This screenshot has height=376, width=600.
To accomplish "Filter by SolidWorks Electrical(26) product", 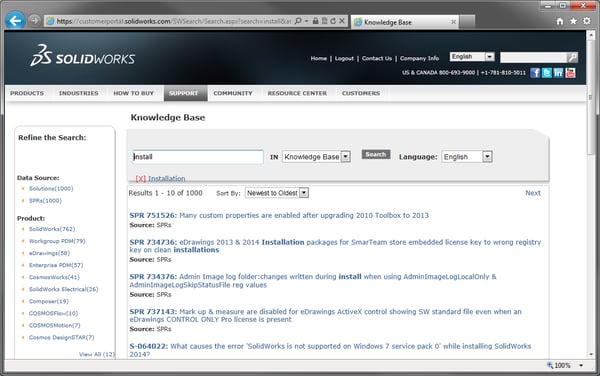I will (x=64, y=289).
